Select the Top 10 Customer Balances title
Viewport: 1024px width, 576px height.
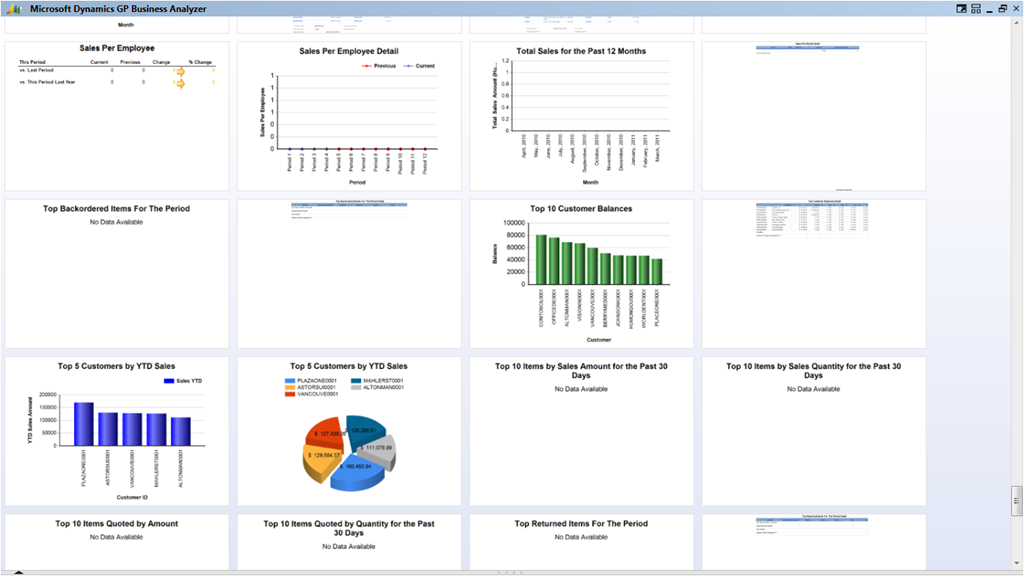point(581,209)
